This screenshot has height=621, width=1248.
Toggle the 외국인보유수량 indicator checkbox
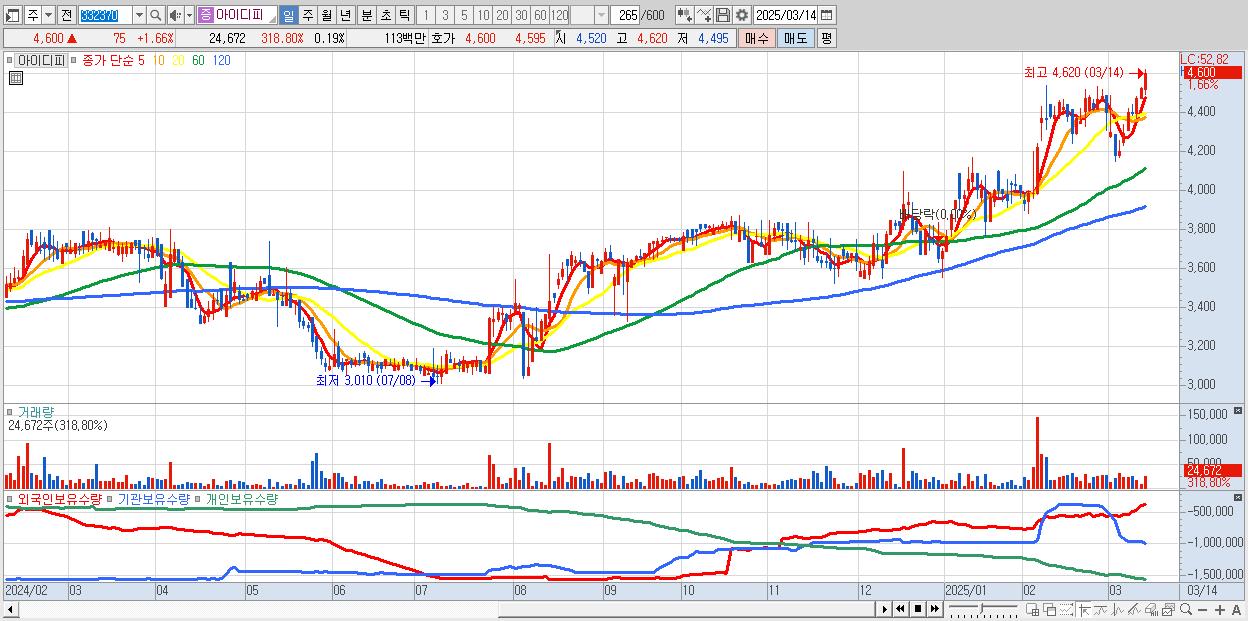pyautogui.click(x=10, y=498)
